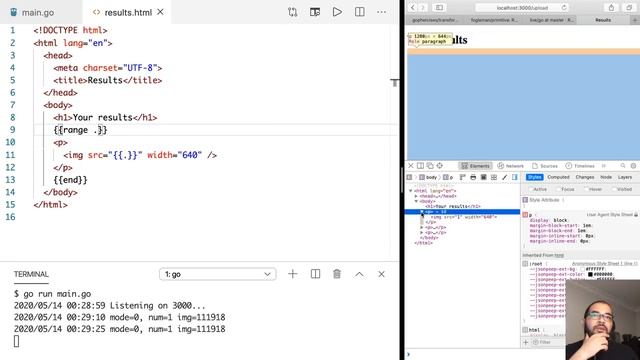Select the p breadcrumb in inspector
The width and height of the screenshot is (640, 360).
pos(449,177)
